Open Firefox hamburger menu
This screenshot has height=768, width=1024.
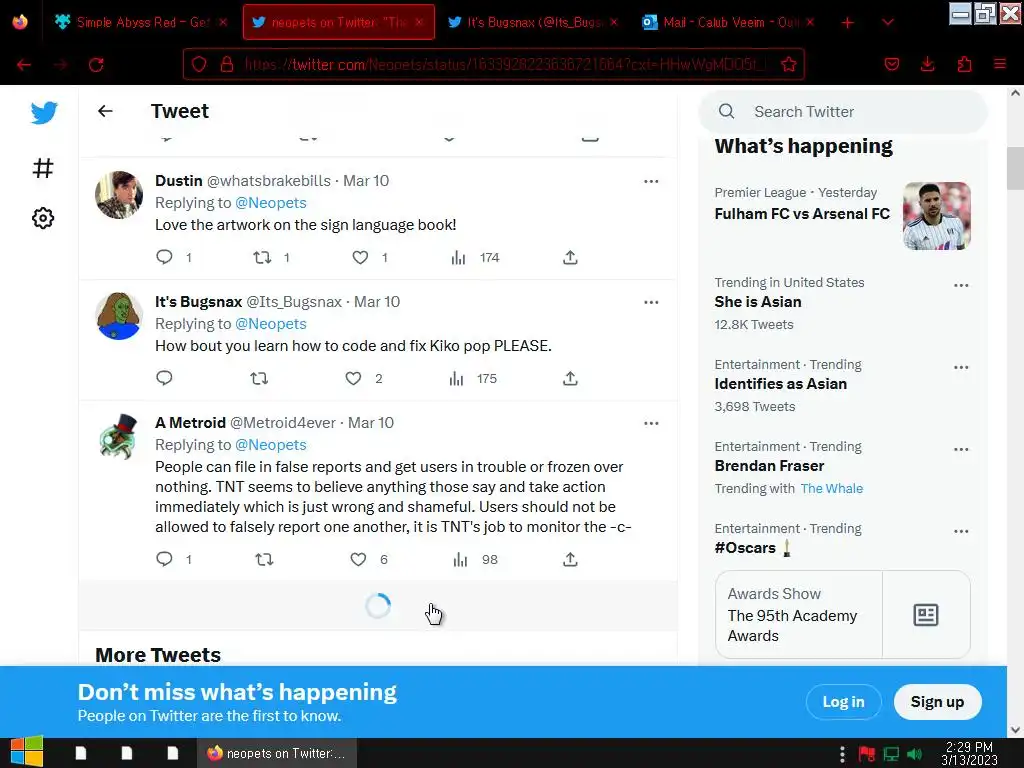click(x=1000, y=64)
